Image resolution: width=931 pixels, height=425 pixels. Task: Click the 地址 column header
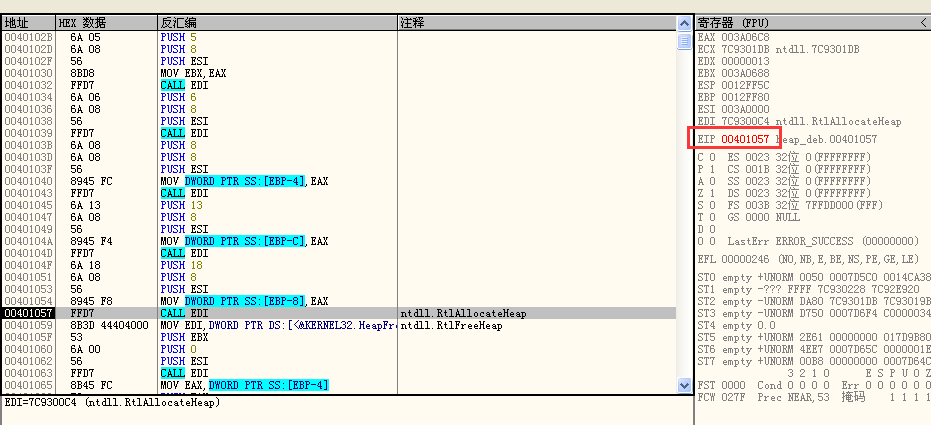tap(27, 22)
